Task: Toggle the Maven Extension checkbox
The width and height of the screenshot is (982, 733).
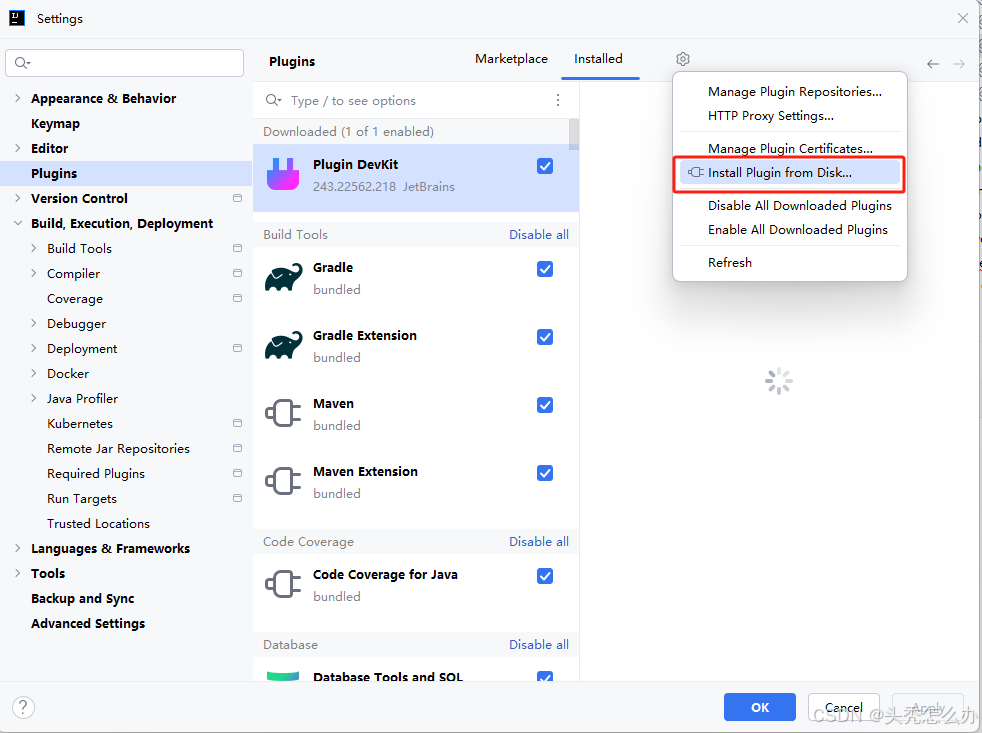Action: point(545,473)
